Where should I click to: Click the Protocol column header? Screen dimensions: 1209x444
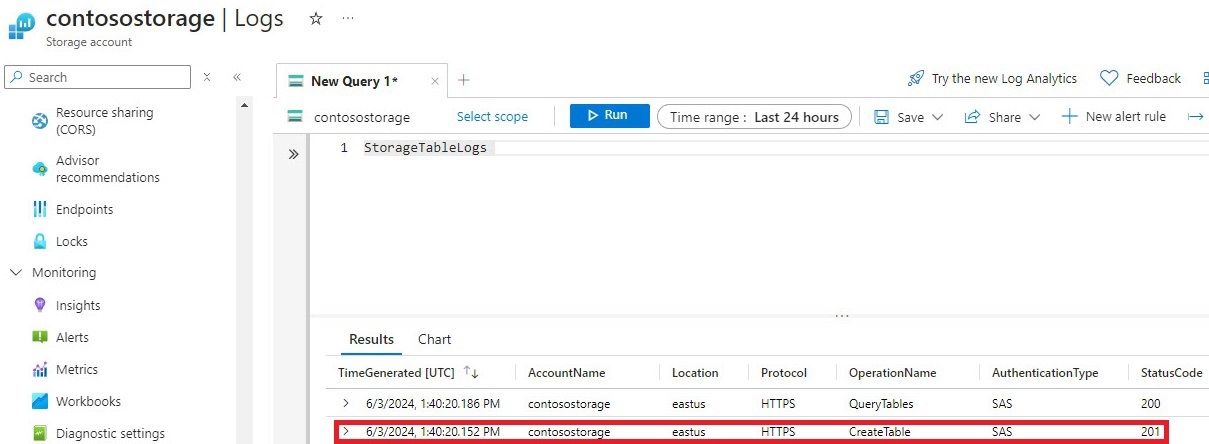(x=784, y=372)
